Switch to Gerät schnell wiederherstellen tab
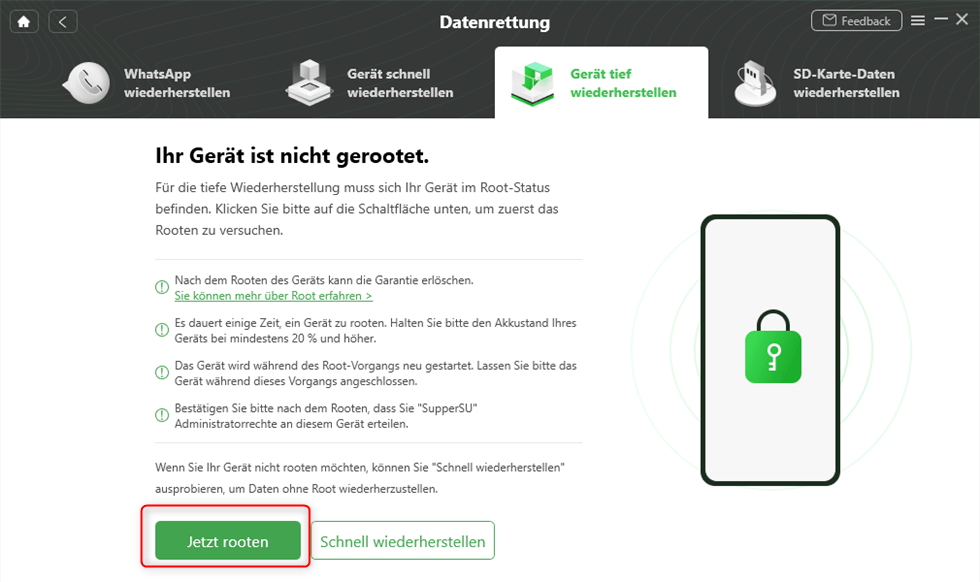 [372, 83]
